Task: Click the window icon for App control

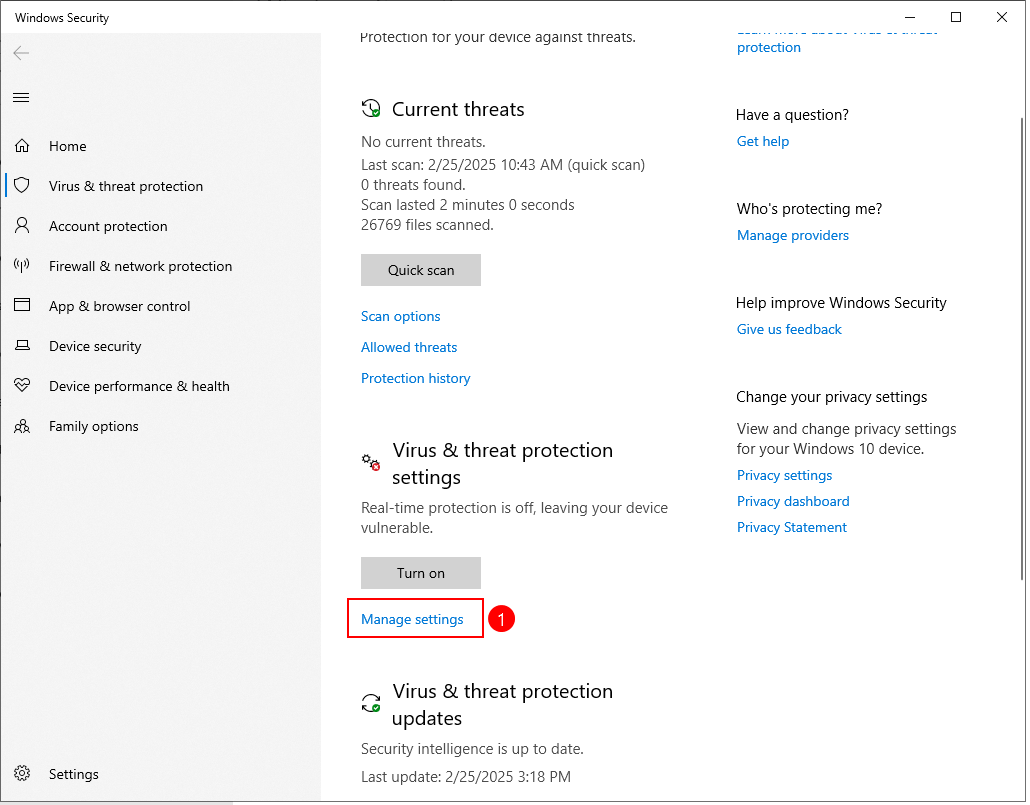Action: 22,306
